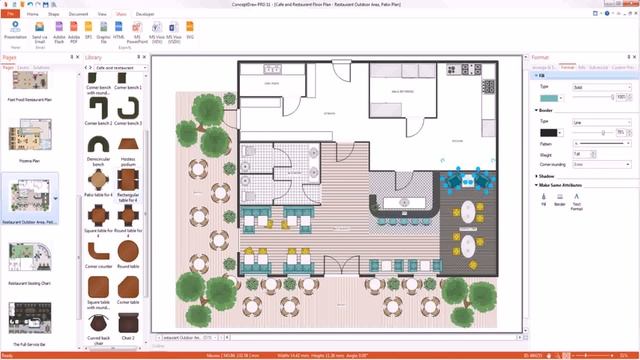This screenshot has width=640, height=360.
Task: Switch to the Document ribbon tab
Action: click(78, 14)
